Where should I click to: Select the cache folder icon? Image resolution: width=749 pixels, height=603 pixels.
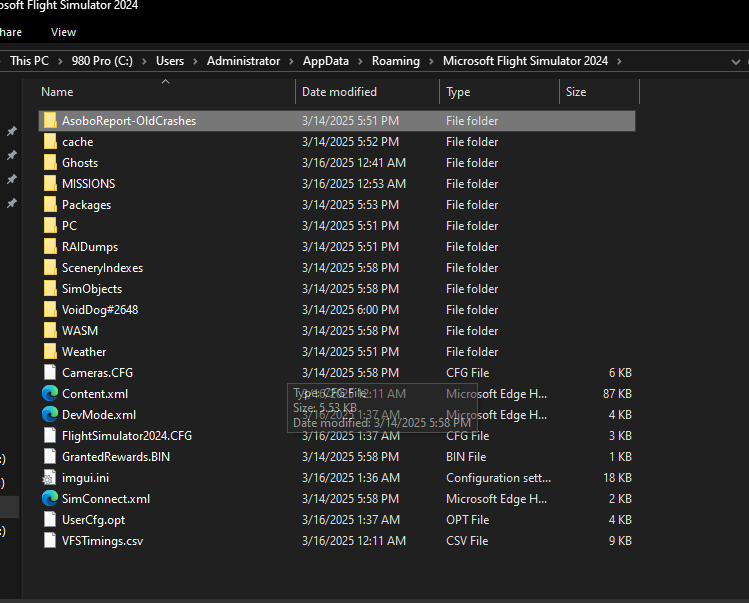coord(50,142)
